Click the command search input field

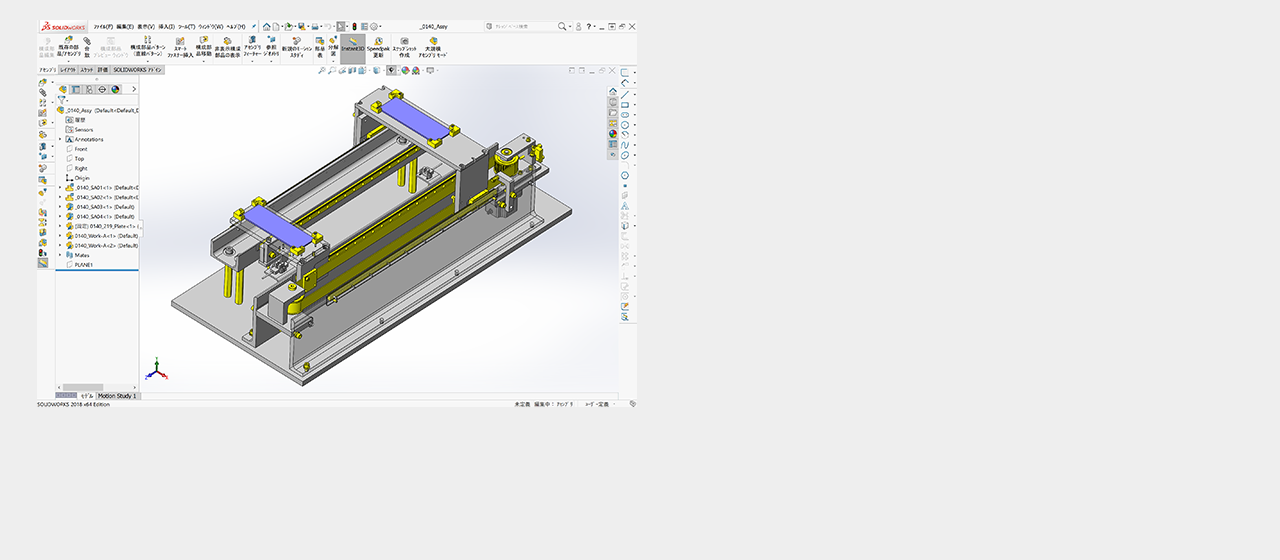524,26
